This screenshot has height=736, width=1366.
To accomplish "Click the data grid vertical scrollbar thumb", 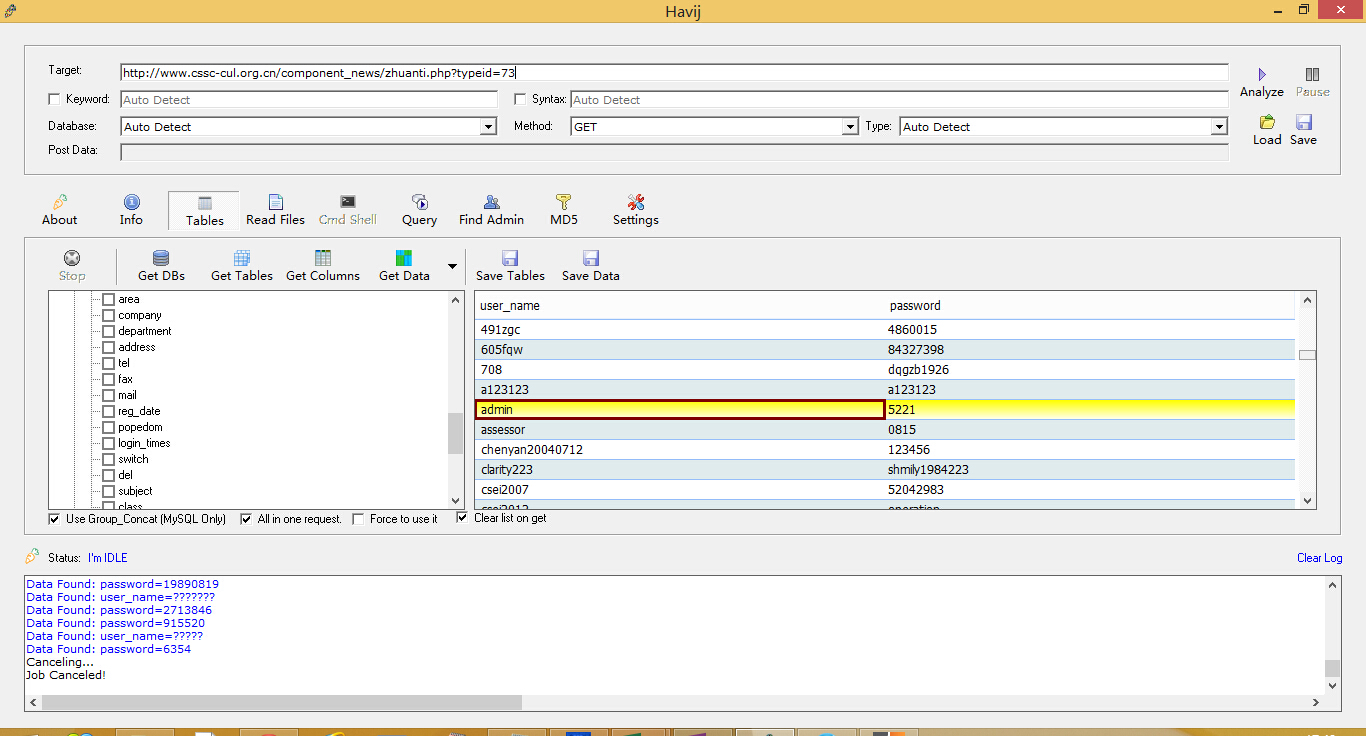I will point(1307,355).
